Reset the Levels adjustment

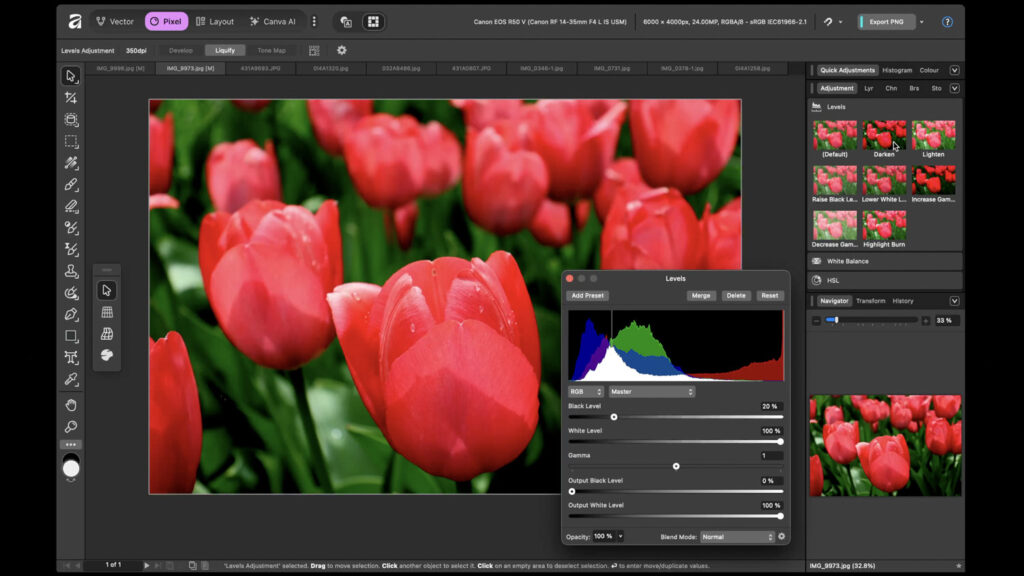(x=769, y=294)
